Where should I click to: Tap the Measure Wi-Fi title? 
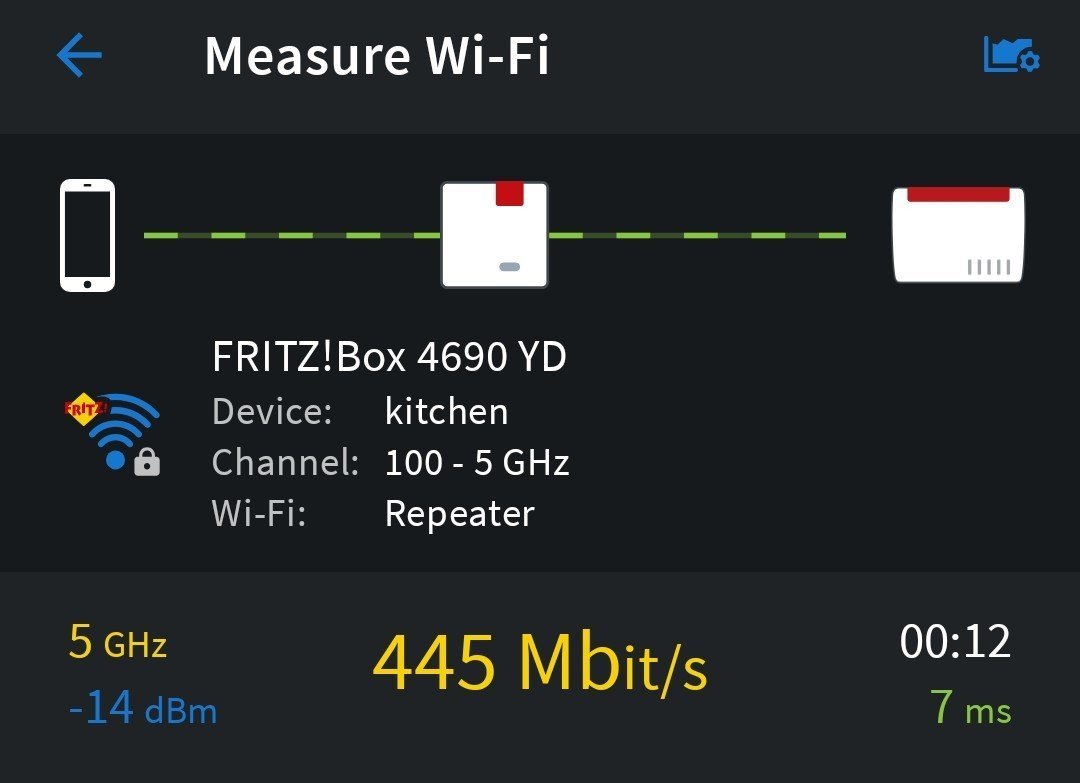coord(377,56)
